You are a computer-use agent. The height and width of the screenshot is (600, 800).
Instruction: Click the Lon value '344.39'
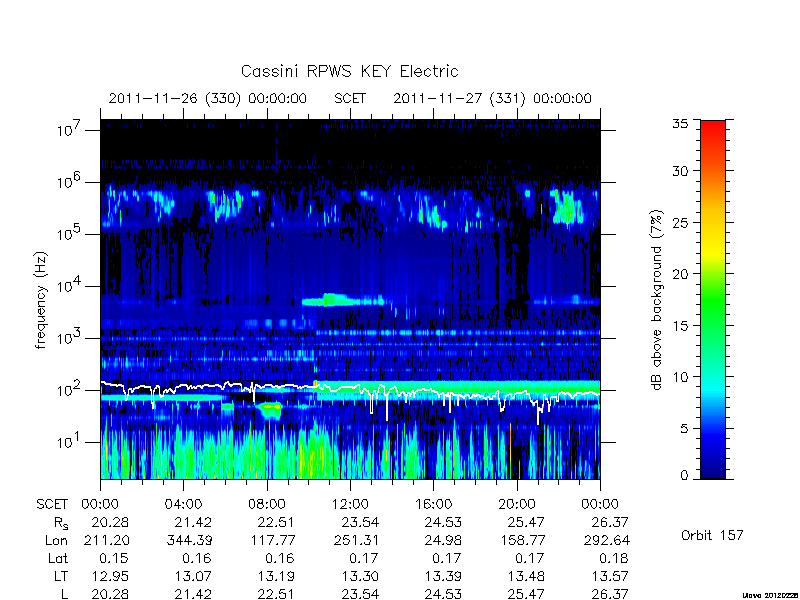pos(188,540)
